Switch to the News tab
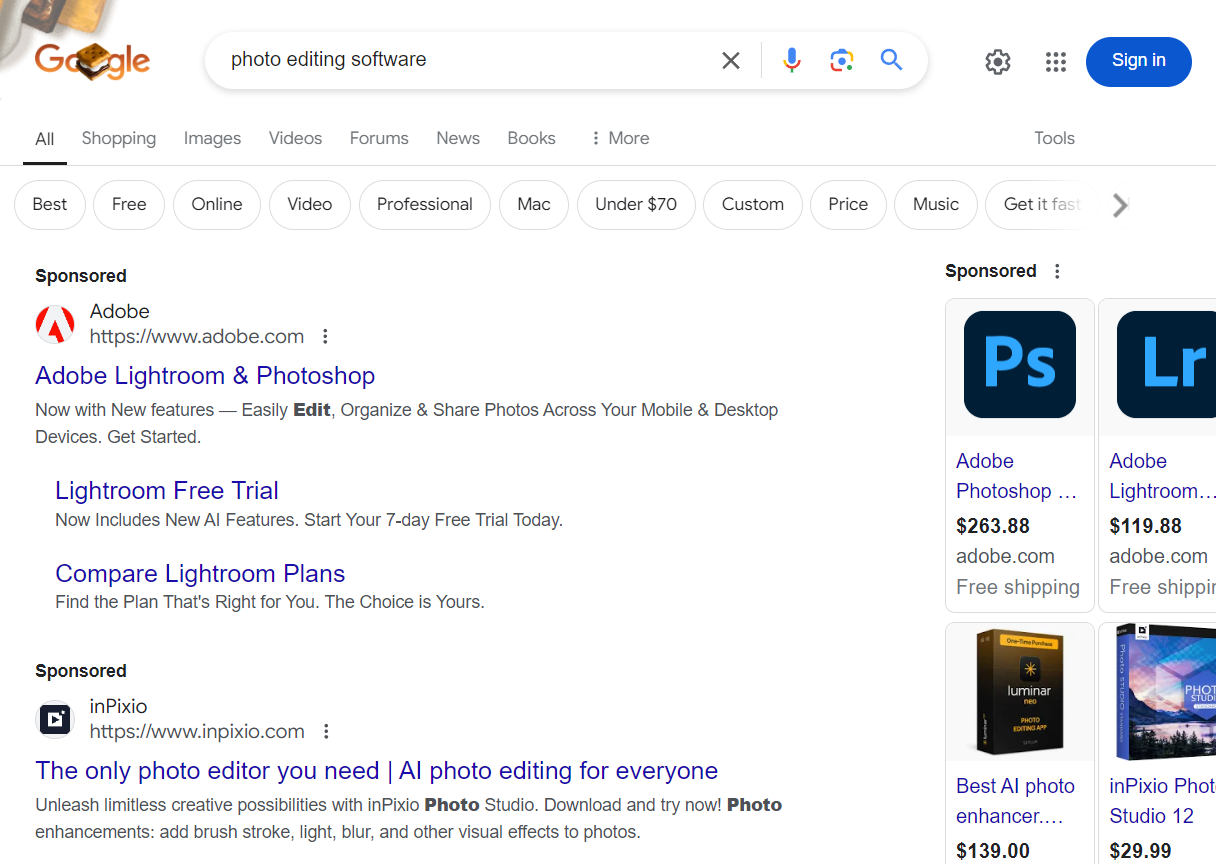 [x=458, y=138]
